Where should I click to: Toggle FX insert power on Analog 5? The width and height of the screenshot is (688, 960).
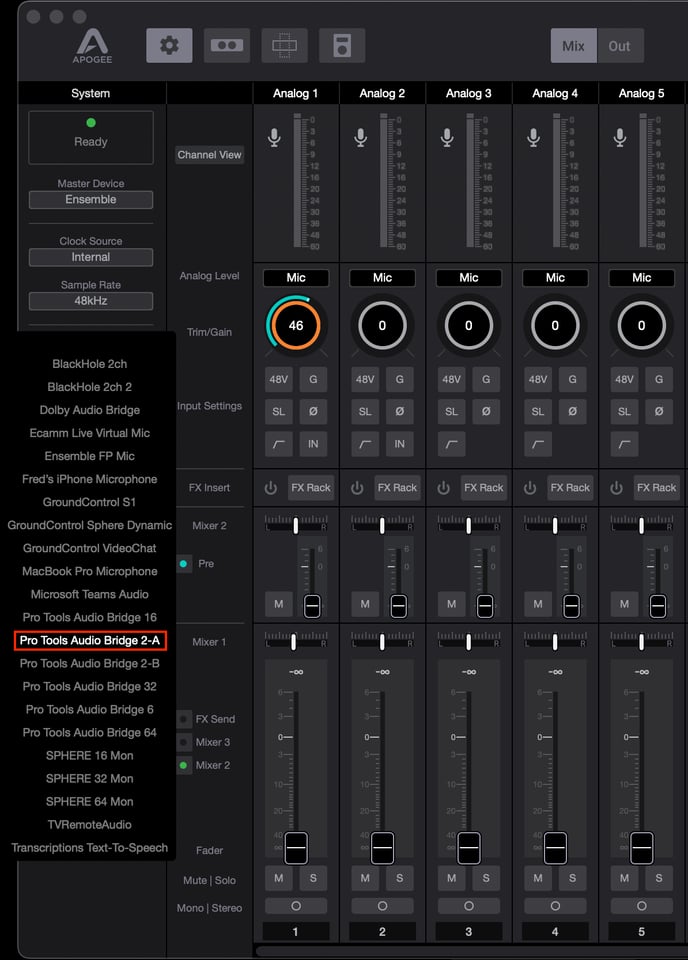pos(616,488)
